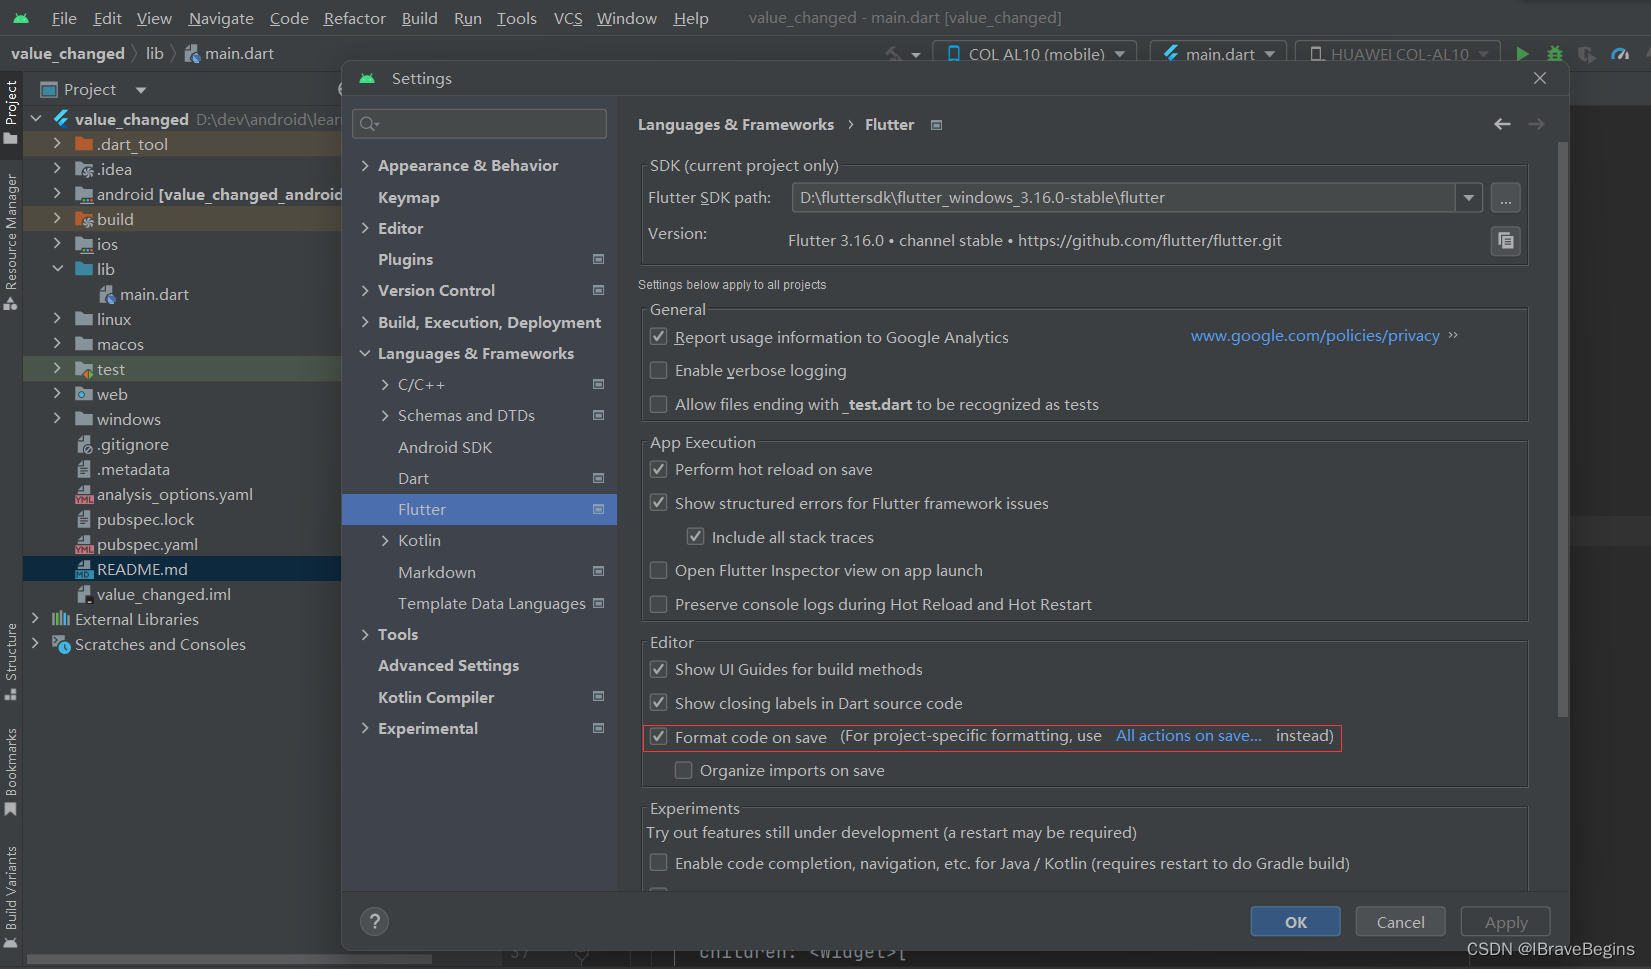Screen dimensions: 1651x969
Task: Open the Flutter SDK path dropdown arrow
Action: coord(1468,198)
